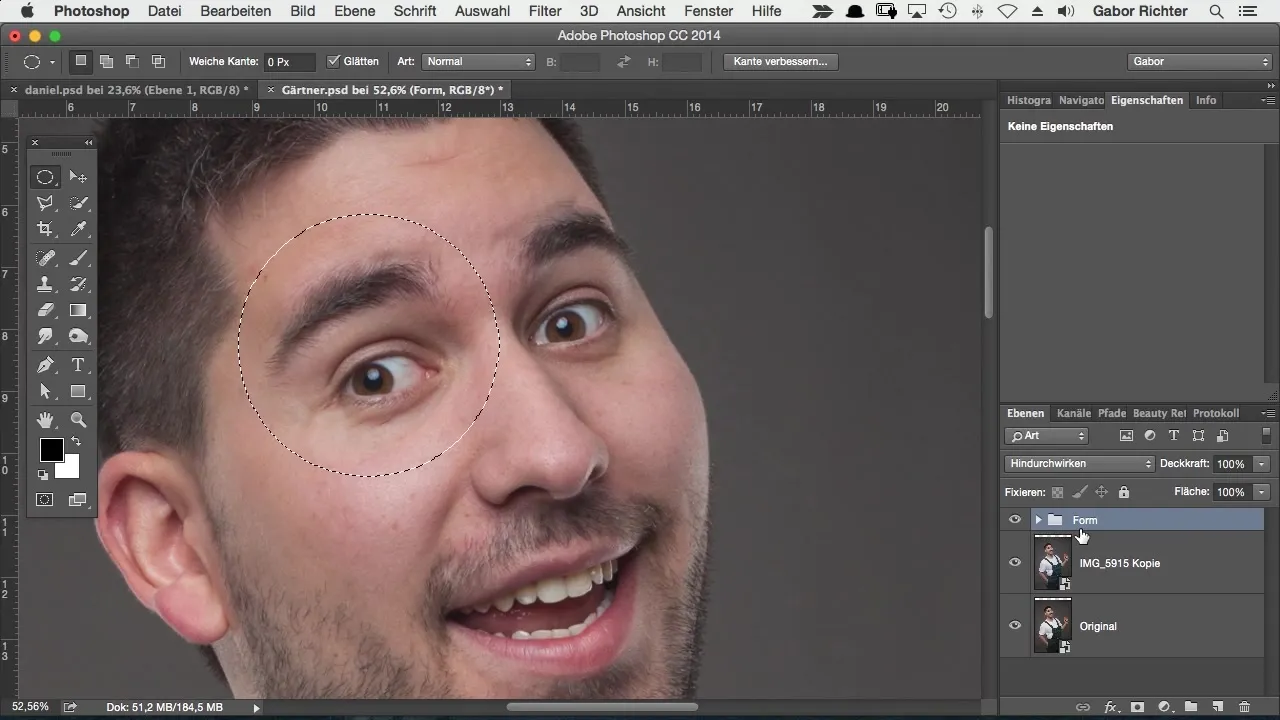Switch to the Kanäle tab
Screen dimensions: 1280x720
pyautogui.click(x=1073, y=413)
